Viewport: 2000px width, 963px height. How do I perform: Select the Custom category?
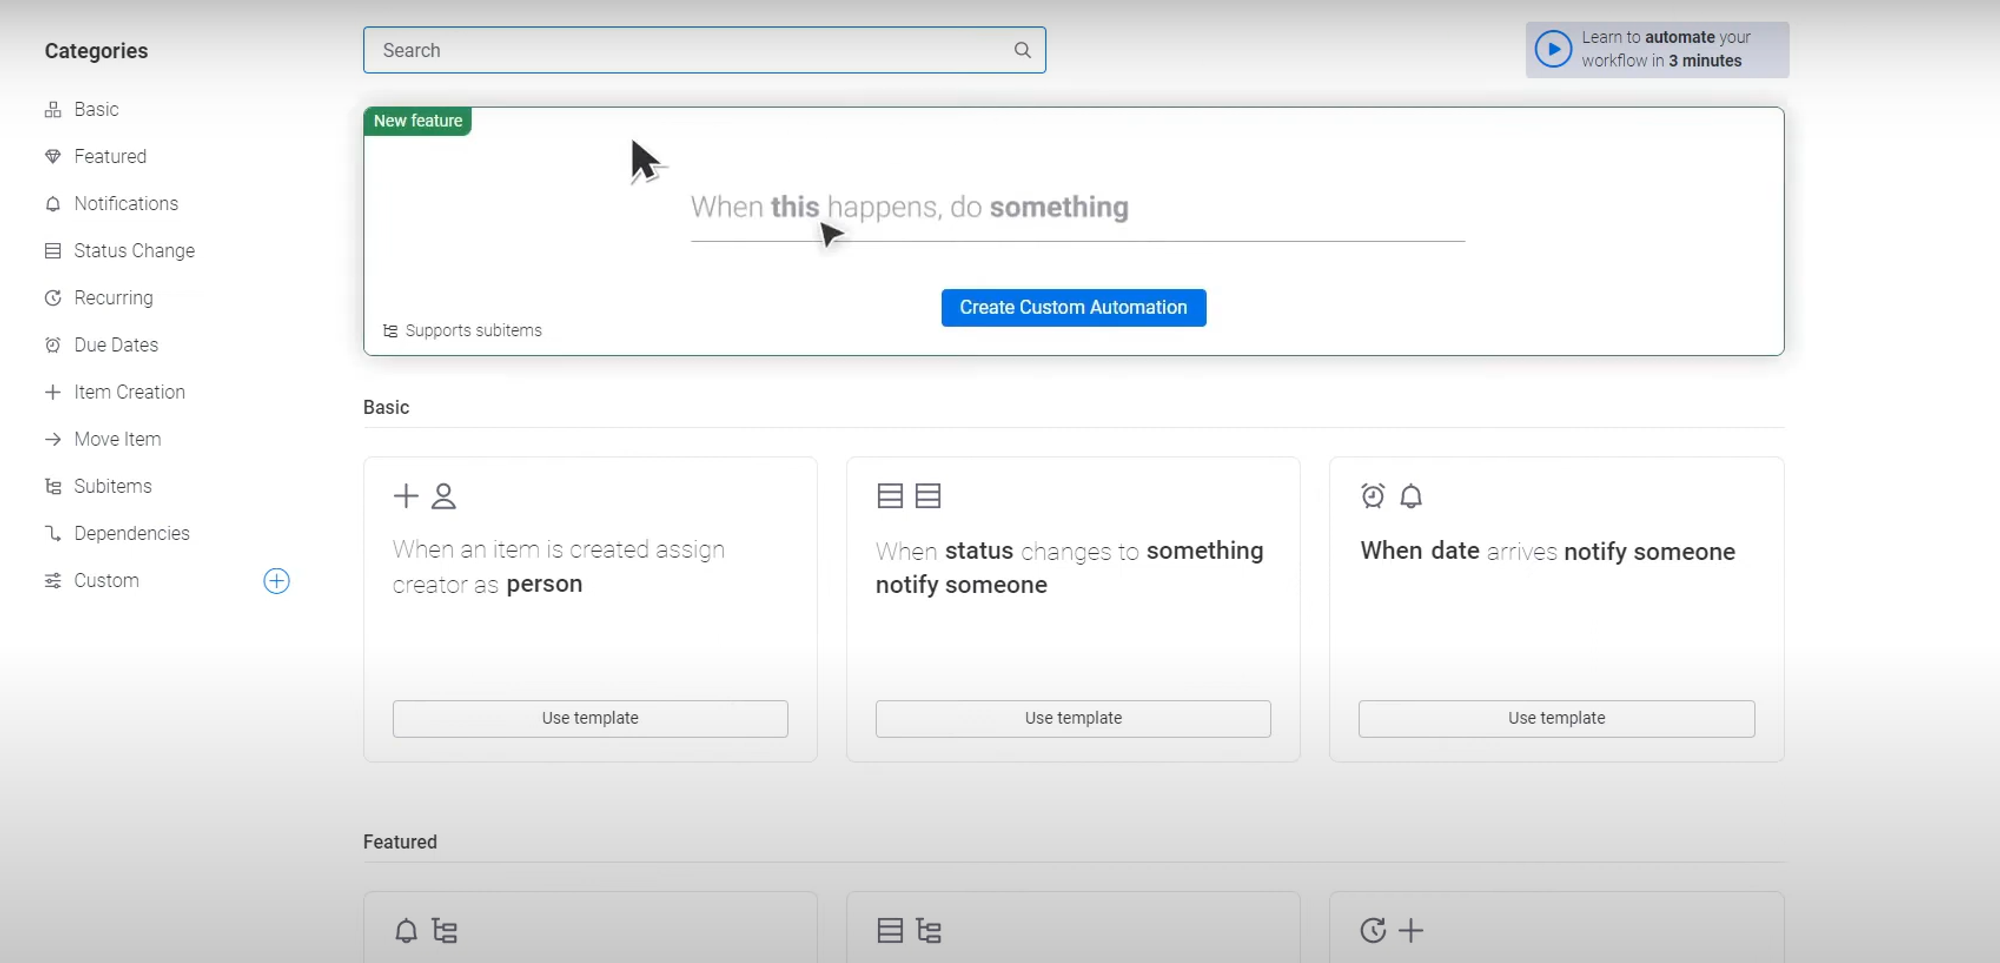[x=106, y=581]
